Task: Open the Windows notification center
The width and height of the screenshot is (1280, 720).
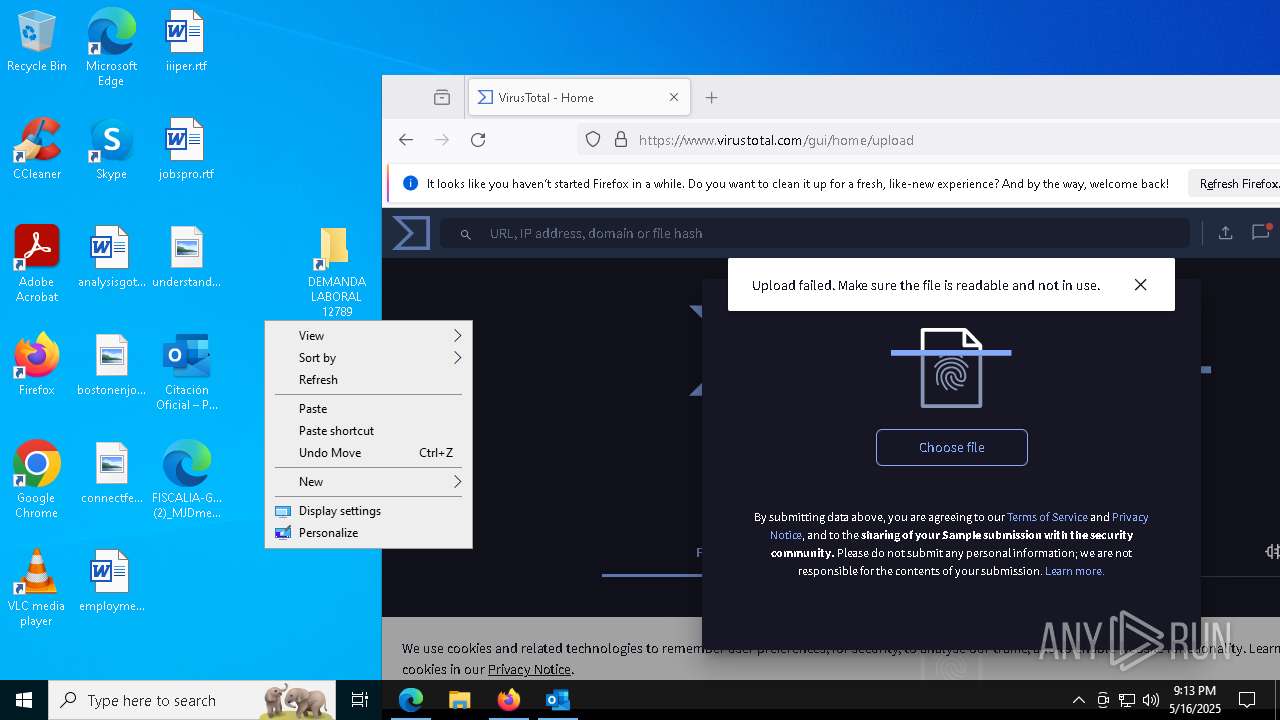Action: point(1247,700)
